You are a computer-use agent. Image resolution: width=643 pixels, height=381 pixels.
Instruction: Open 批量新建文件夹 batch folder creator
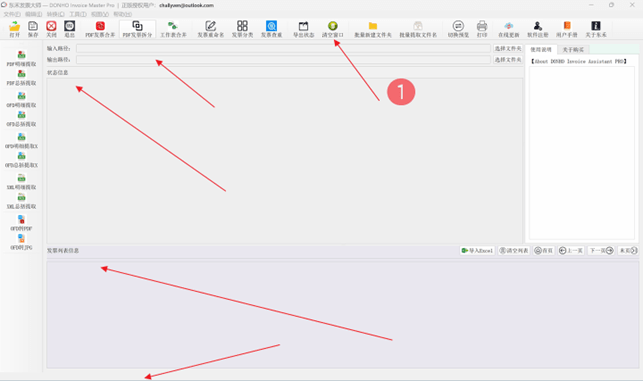point(373,30)
